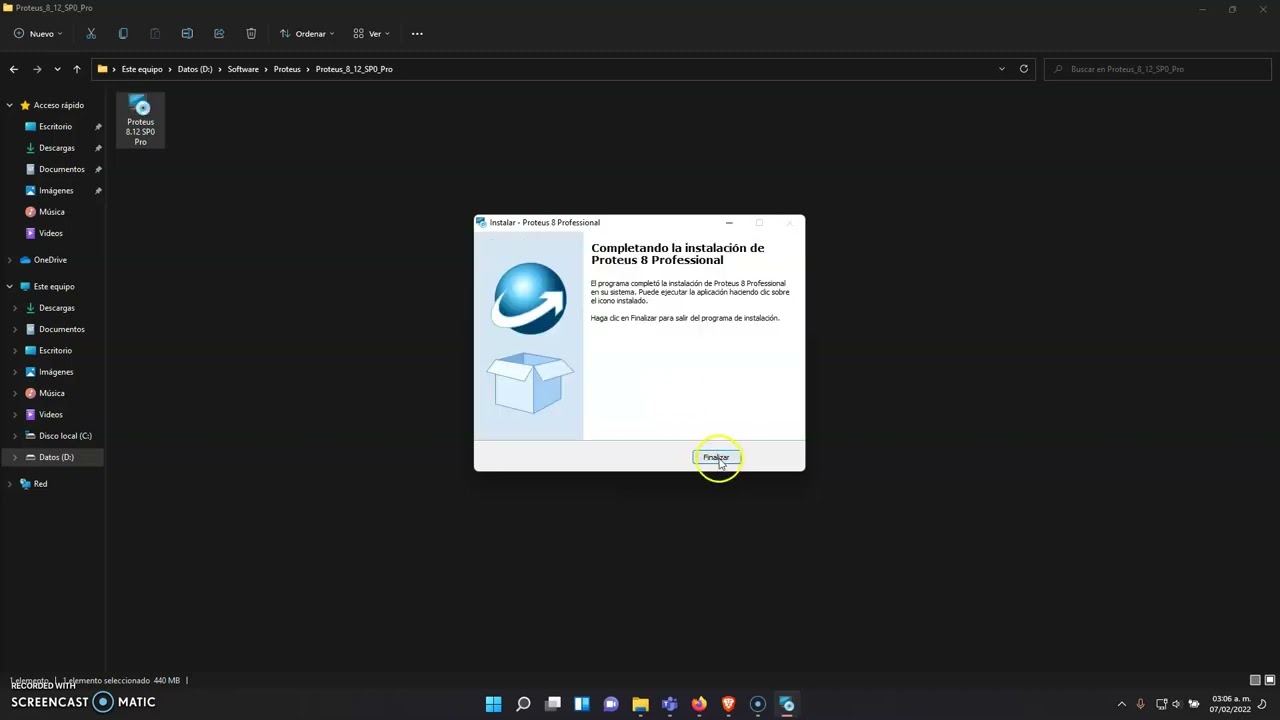Select 'Proteus' breadcrumb in the address bar
This screenshot has width=1280, height=720.
[x=287, y=69]
